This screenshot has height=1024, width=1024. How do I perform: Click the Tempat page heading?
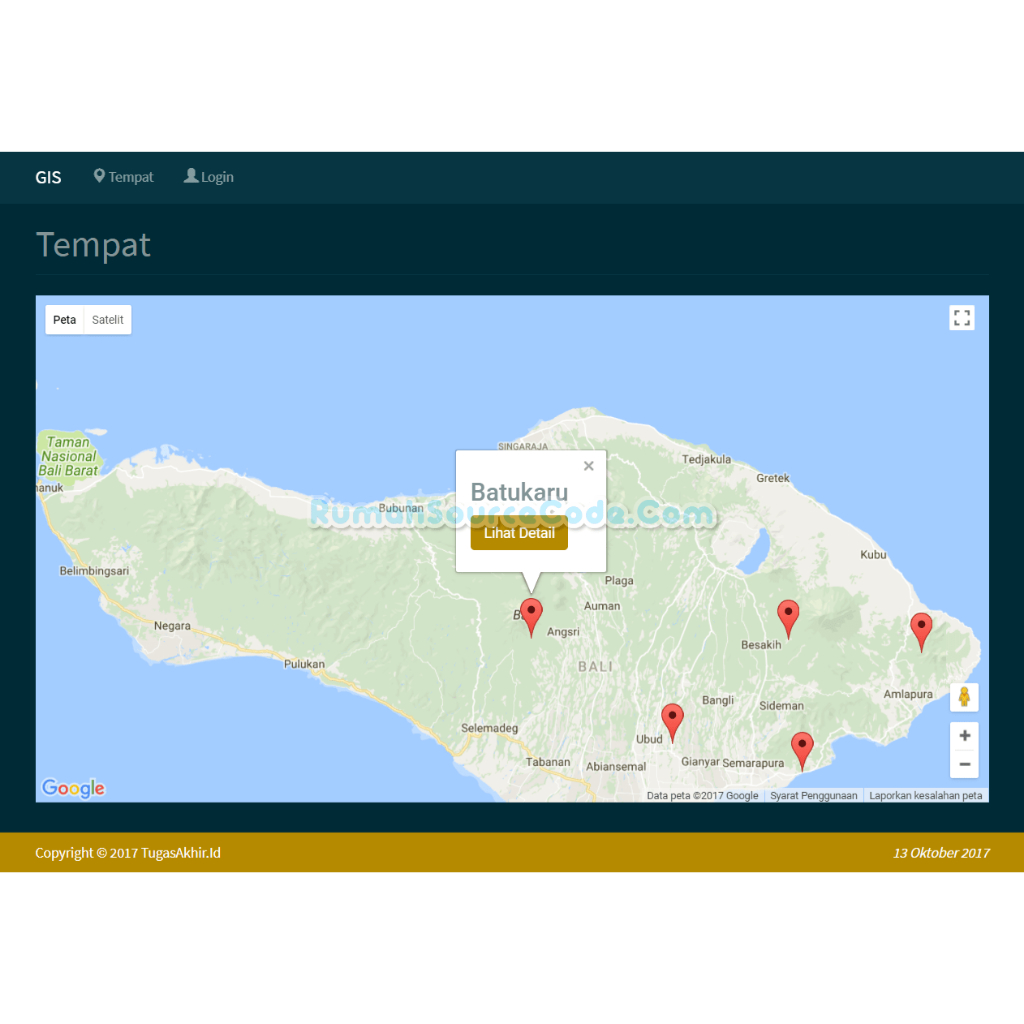[x=93, y=245]
